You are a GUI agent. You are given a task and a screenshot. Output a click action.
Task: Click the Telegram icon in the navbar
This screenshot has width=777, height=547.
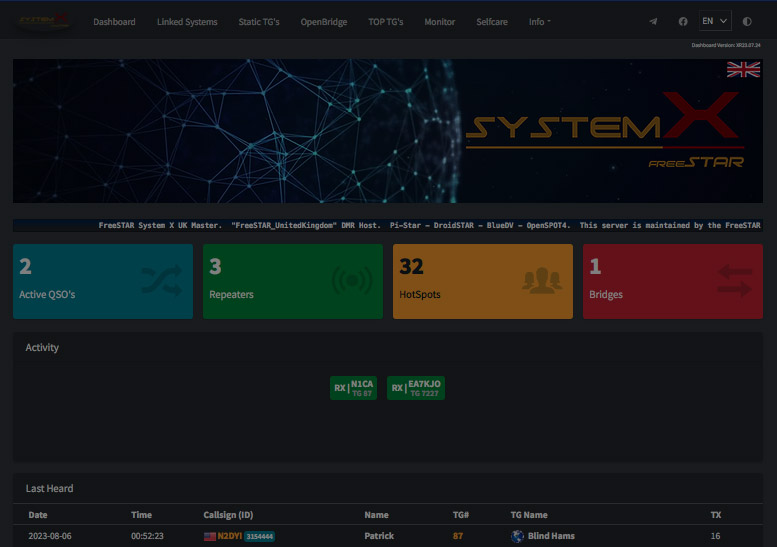click(x=653, y=21)
